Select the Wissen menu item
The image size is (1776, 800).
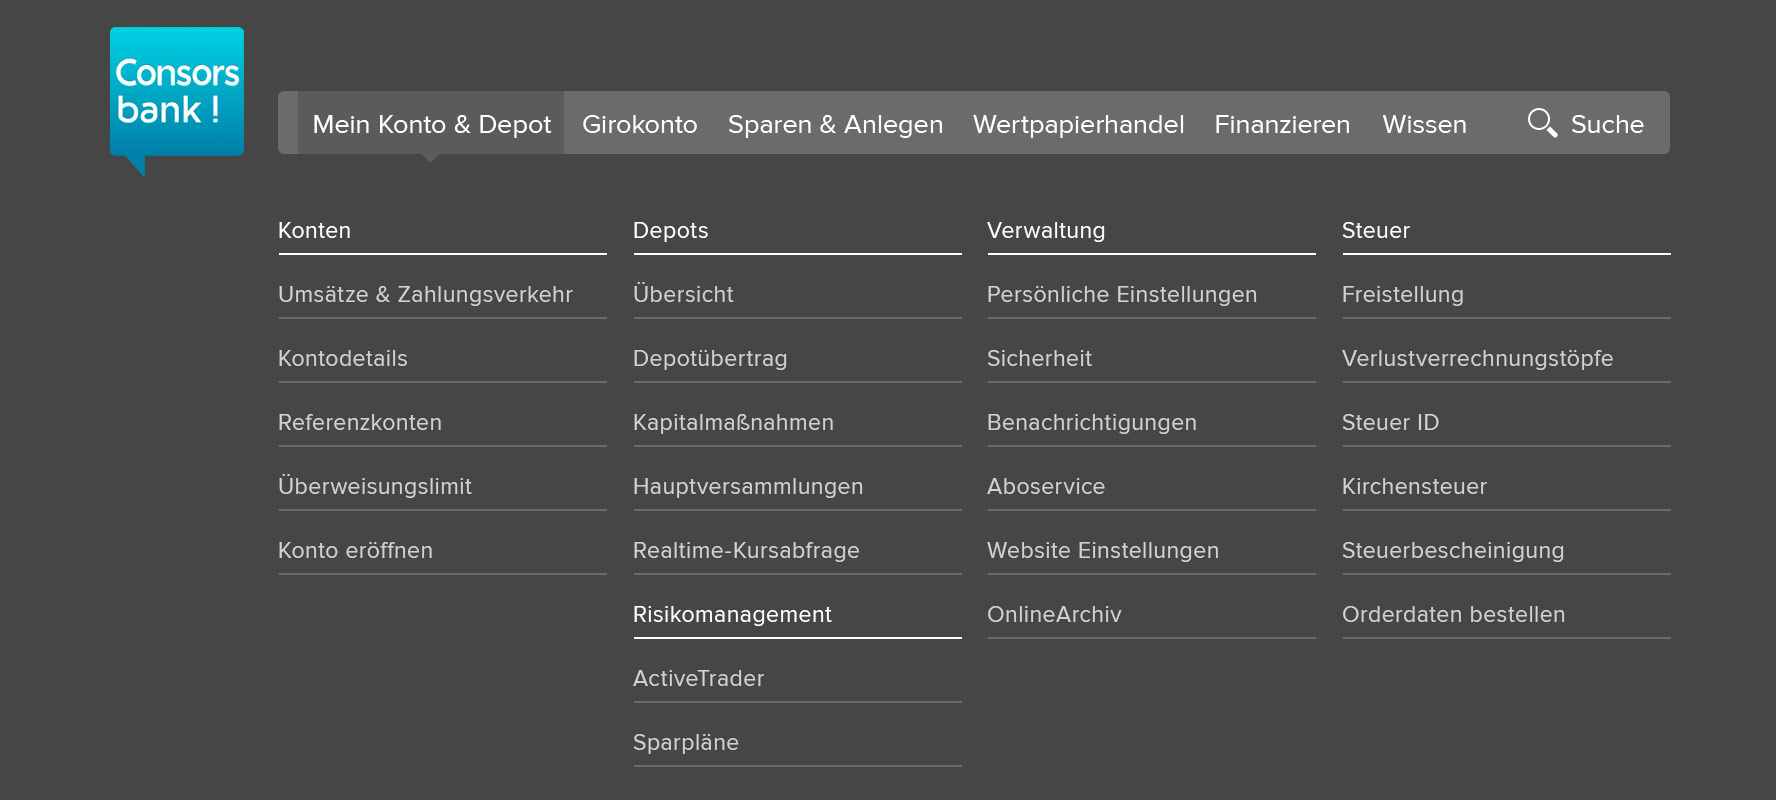coord(1424,124)
